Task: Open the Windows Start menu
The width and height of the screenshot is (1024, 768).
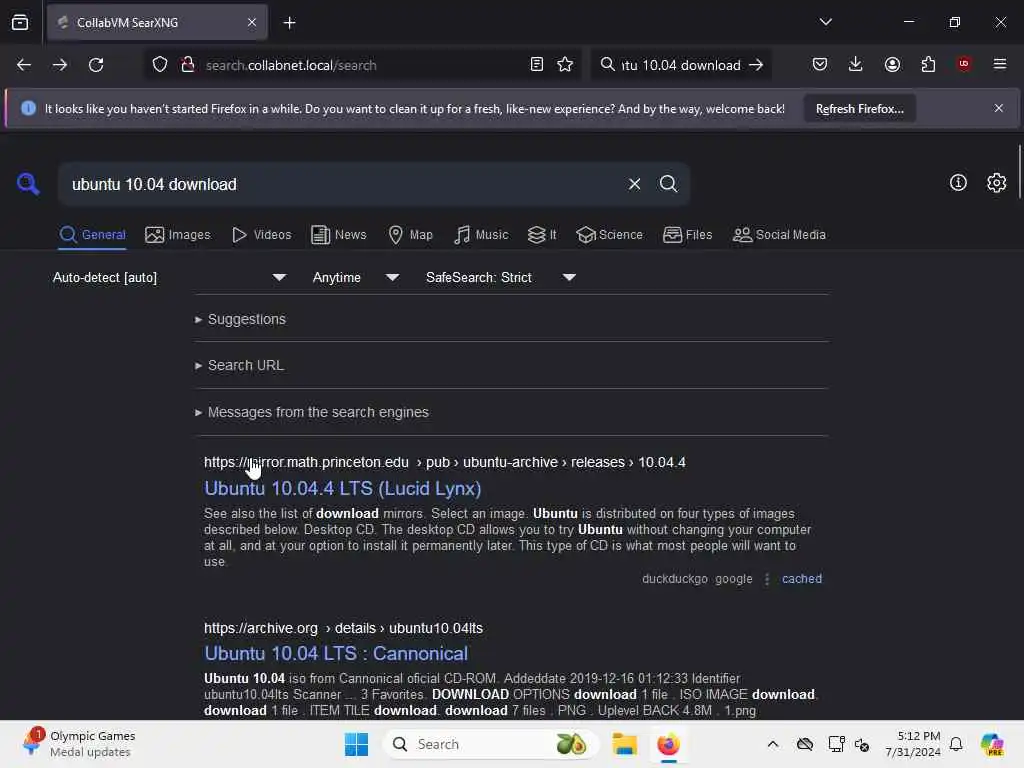Action: click(x=356, y=744)
